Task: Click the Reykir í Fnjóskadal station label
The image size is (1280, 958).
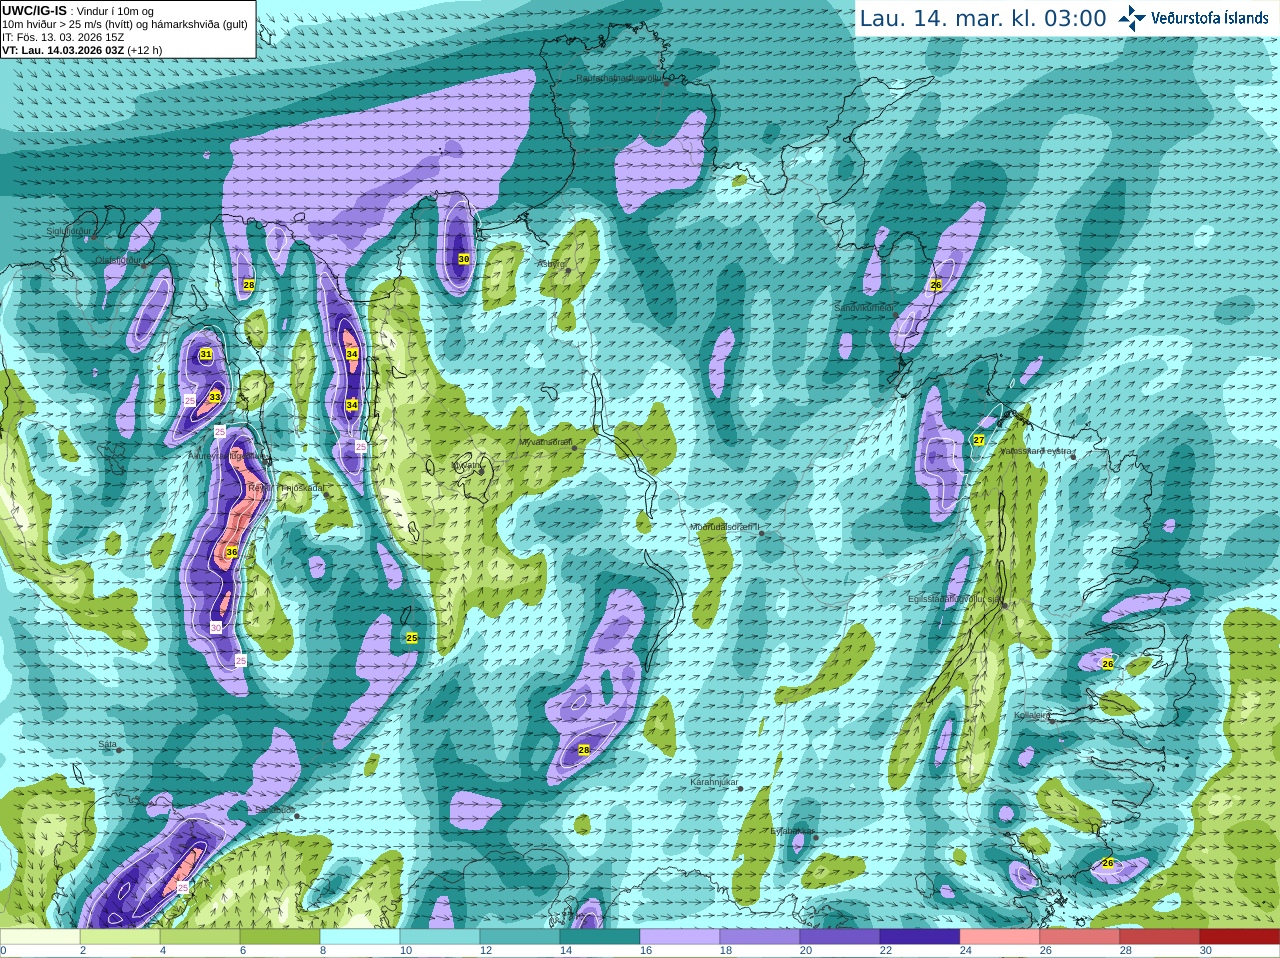Action: click(286, 489)
